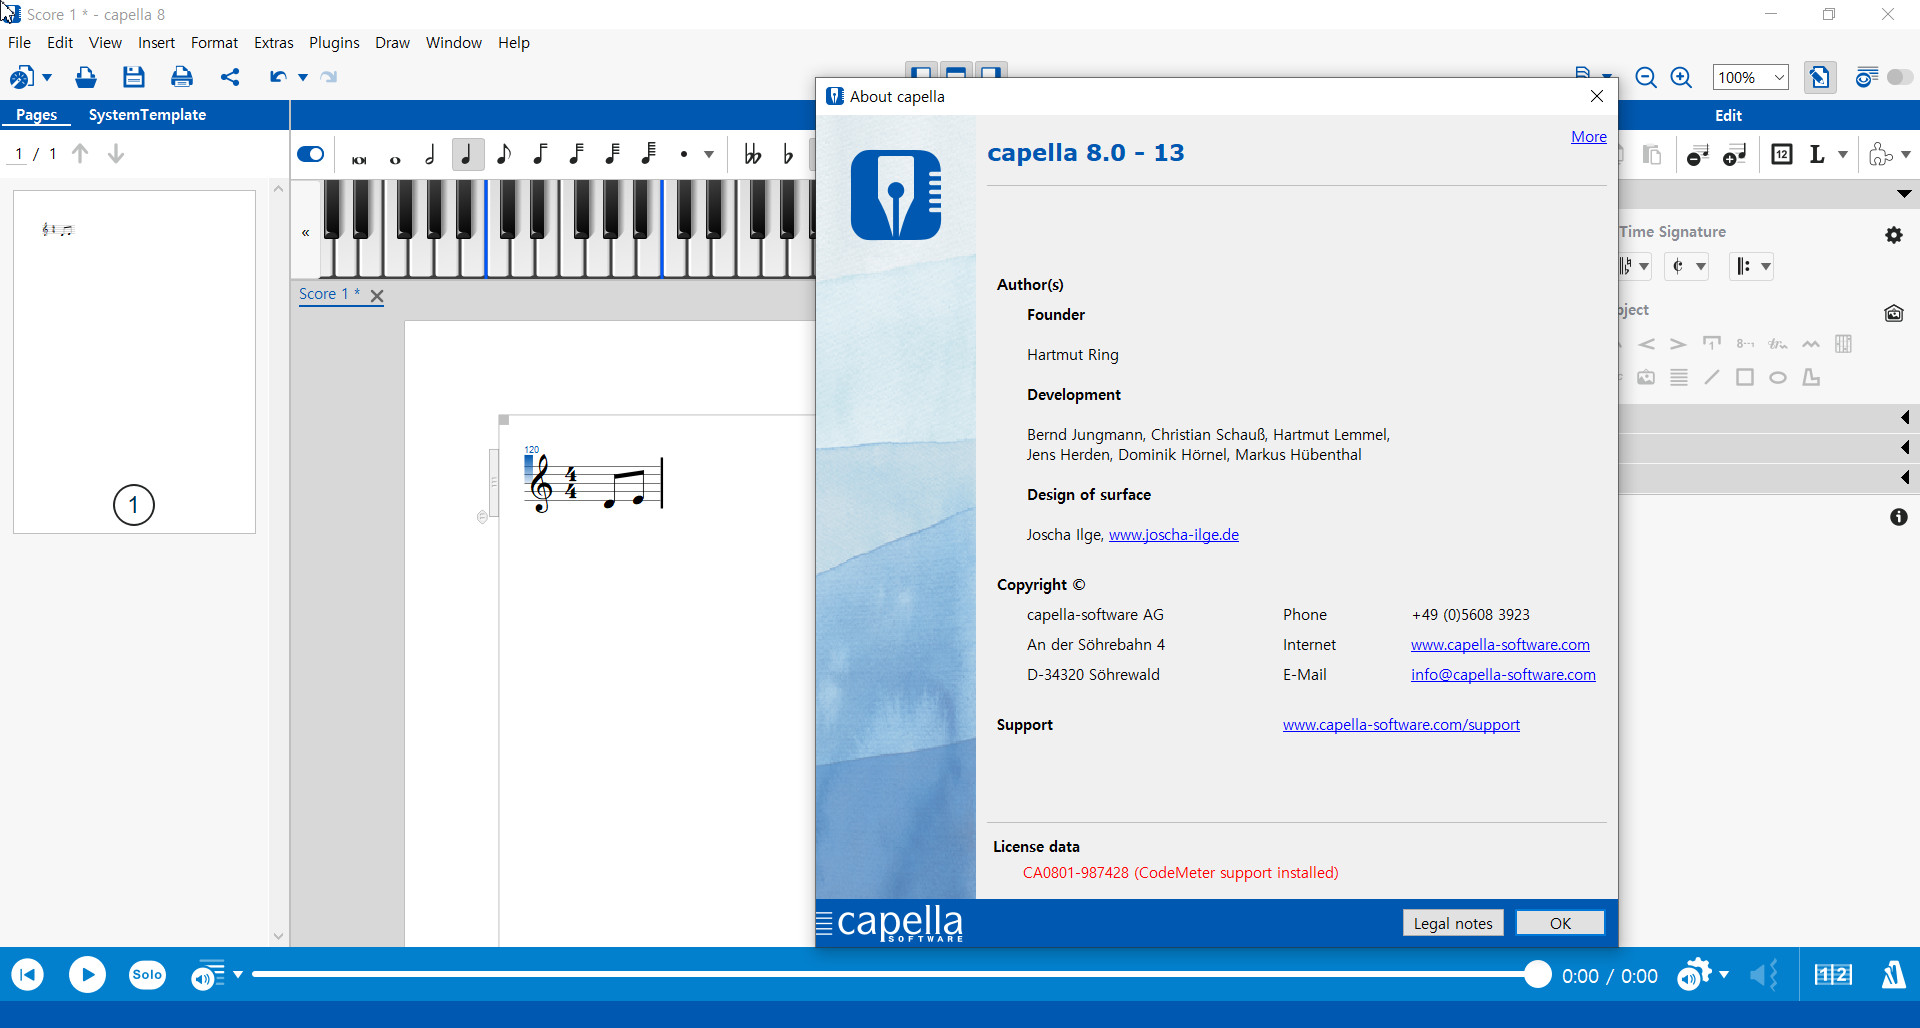Screen dimensions: 1920x1028
Task: Open the object gallery icon
Action: [x=1894, y=313]
